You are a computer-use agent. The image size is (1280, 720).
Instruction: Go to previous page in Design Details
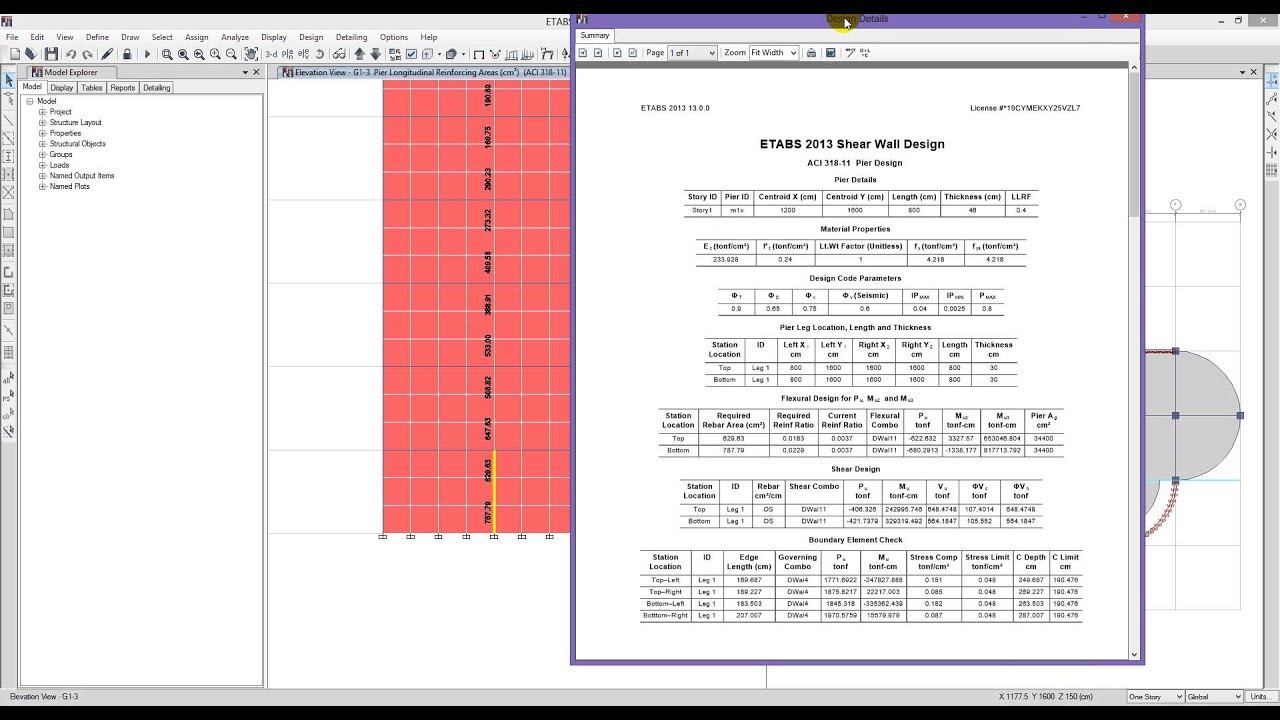(598, 52)
